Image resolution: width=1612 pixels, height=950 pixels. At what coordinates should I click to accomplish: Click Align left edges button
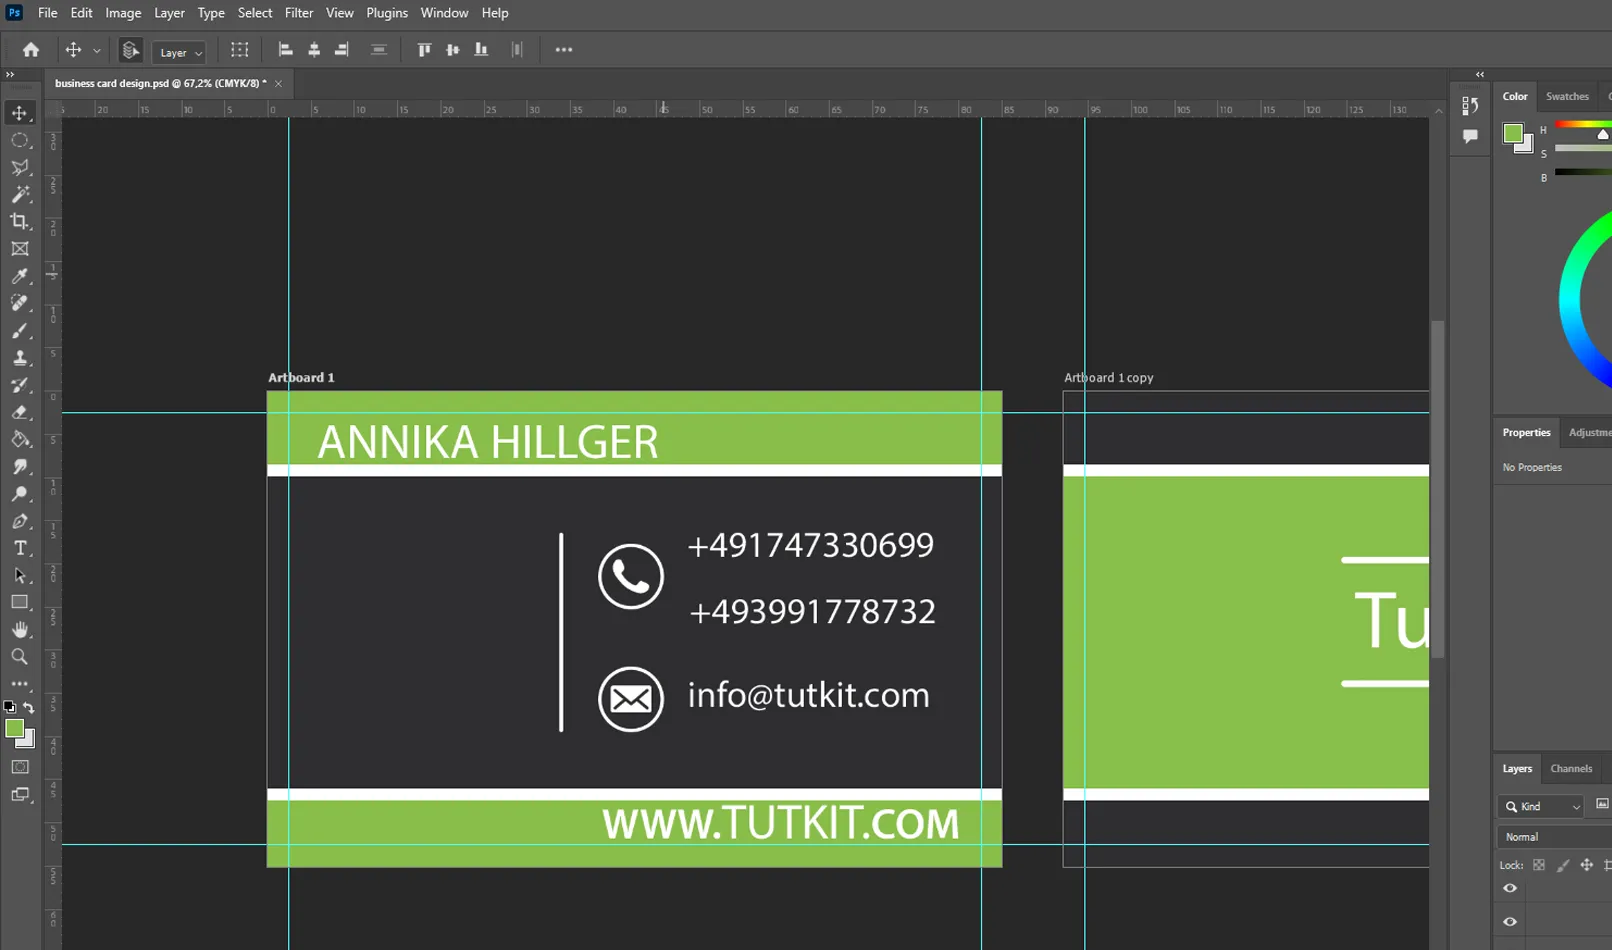click(285, 50)
